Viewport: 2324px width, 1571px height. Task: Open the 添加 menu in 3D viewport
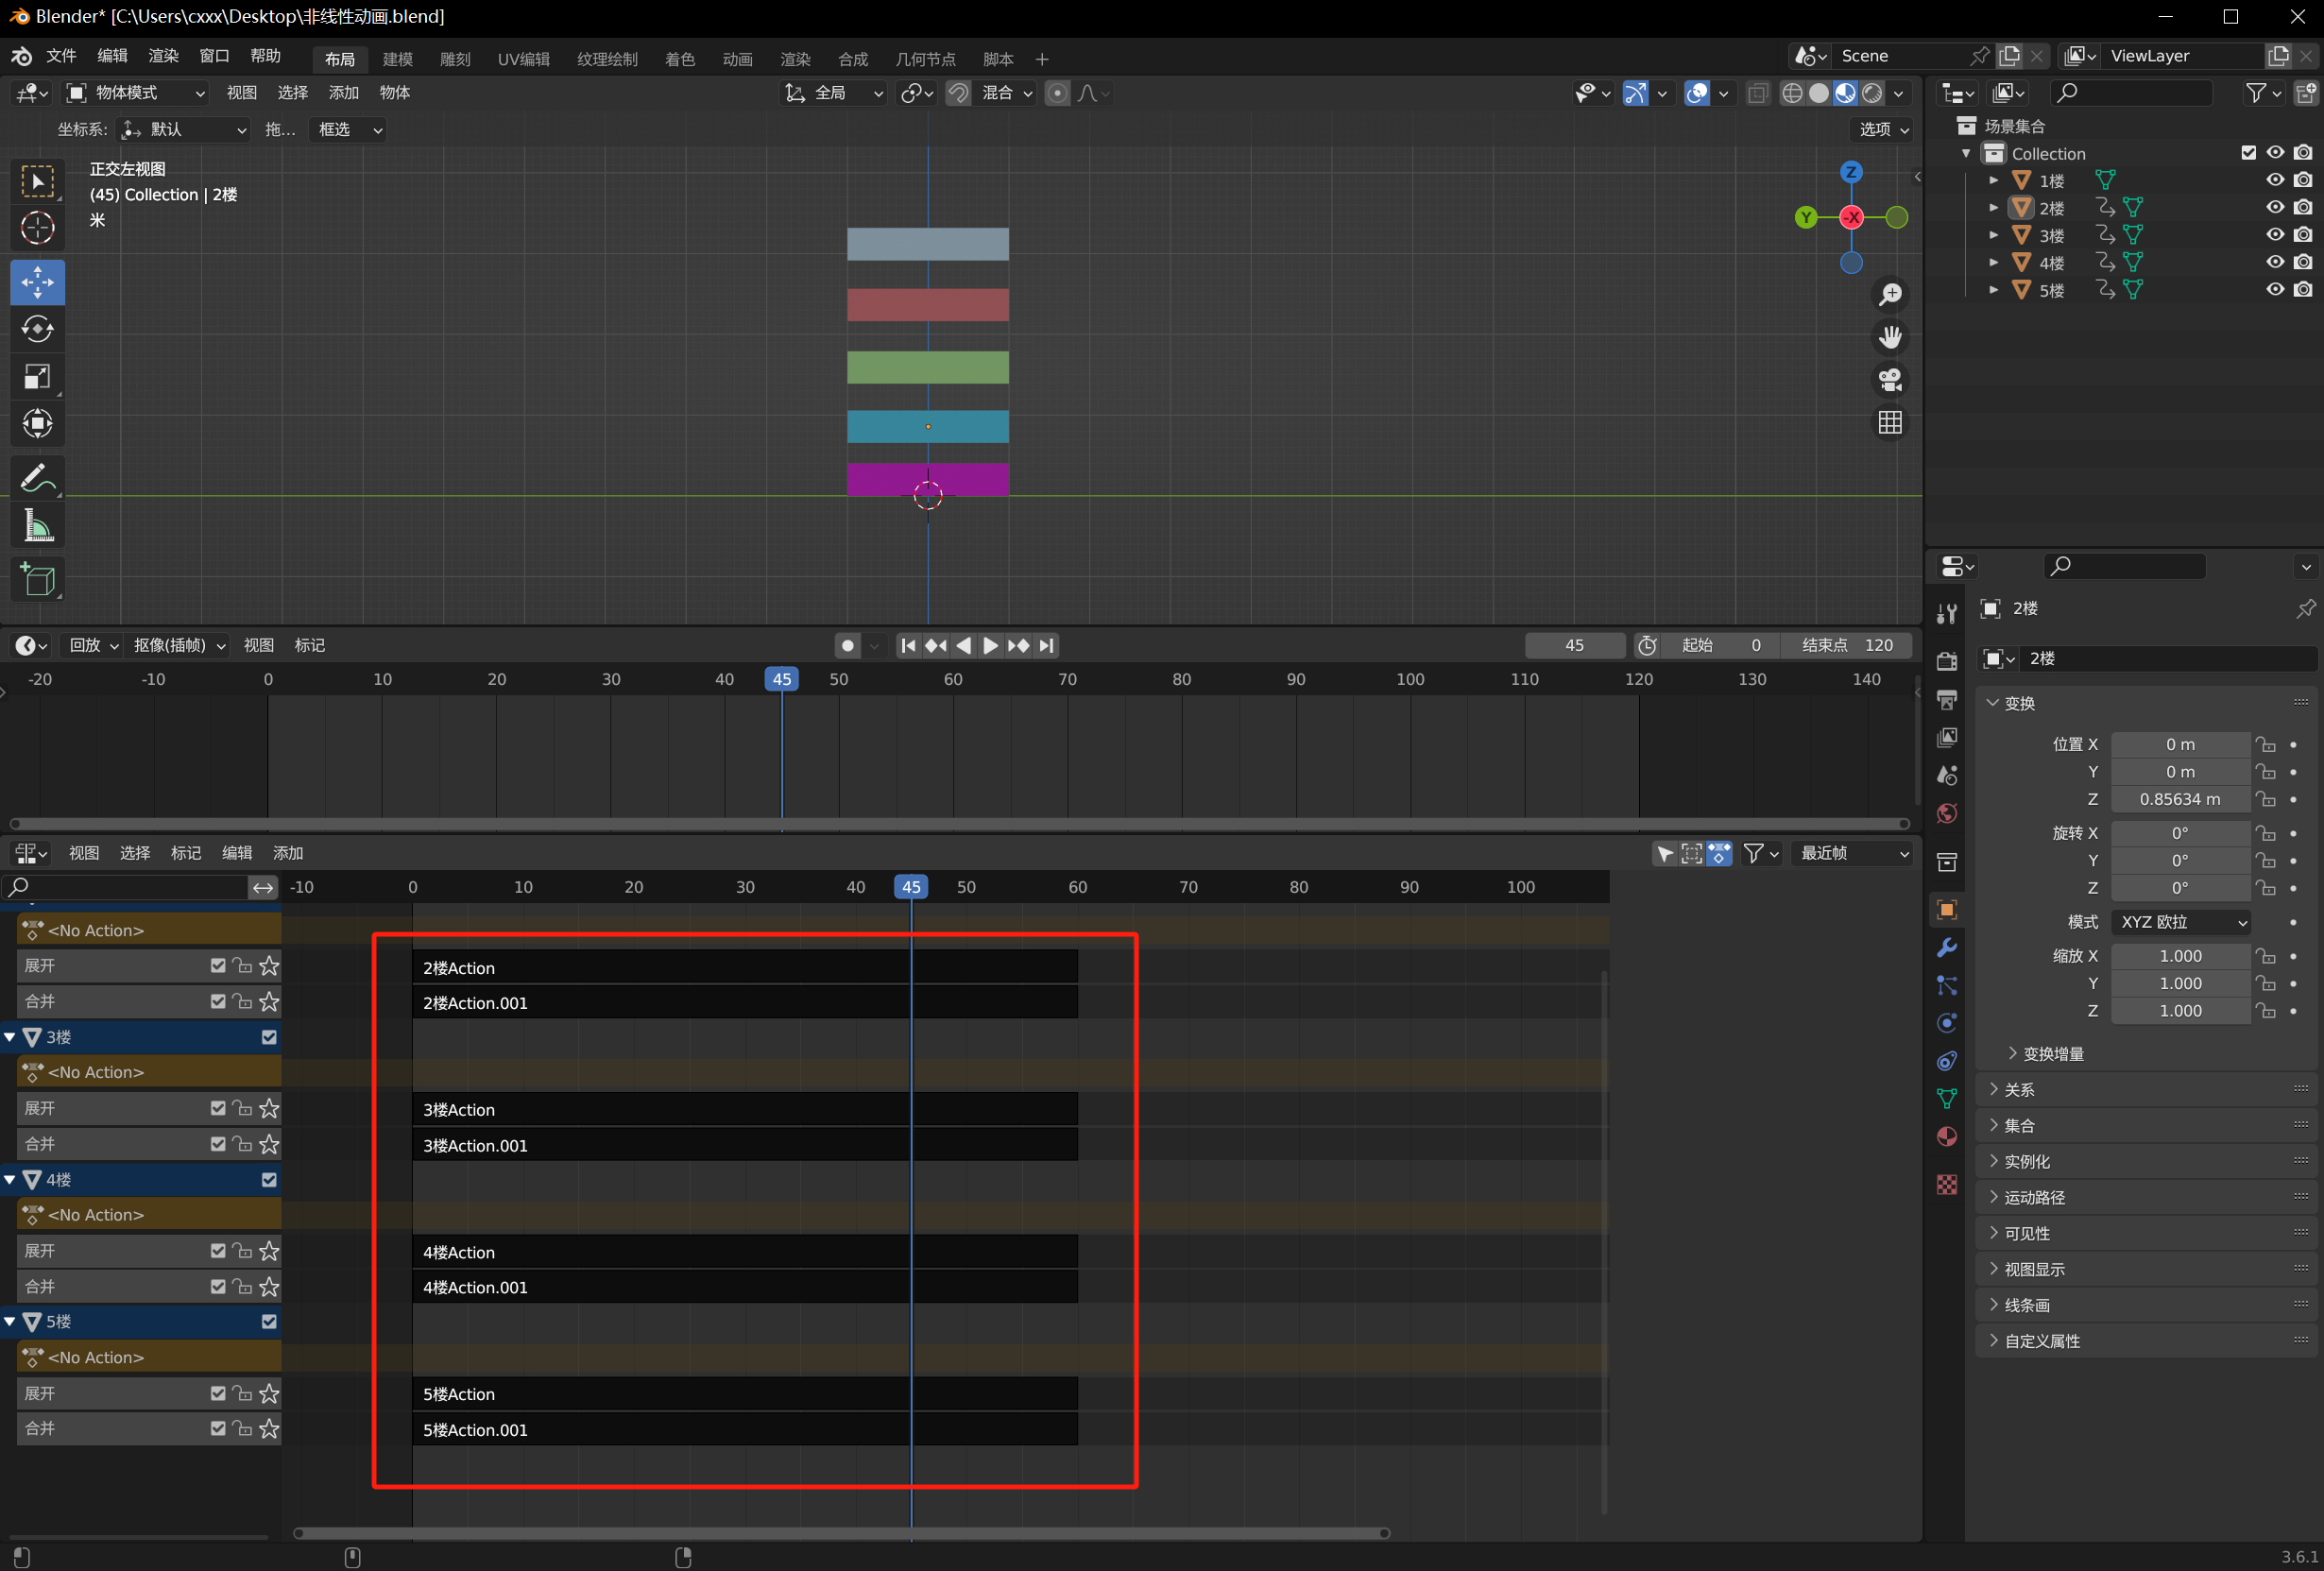tap(343, 93)
